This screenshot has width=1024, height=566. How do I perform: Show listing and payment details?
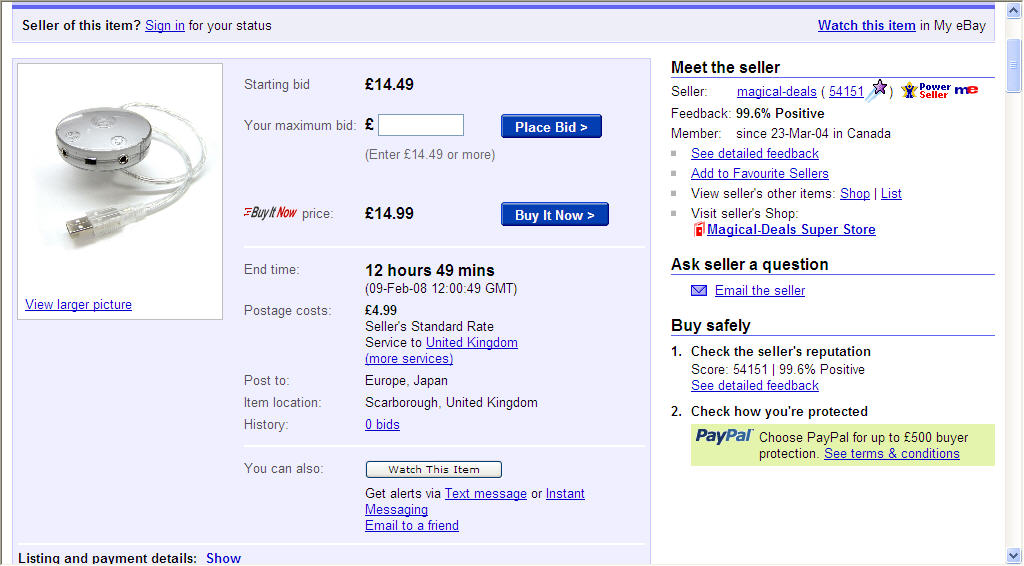(x=223, y=558)
